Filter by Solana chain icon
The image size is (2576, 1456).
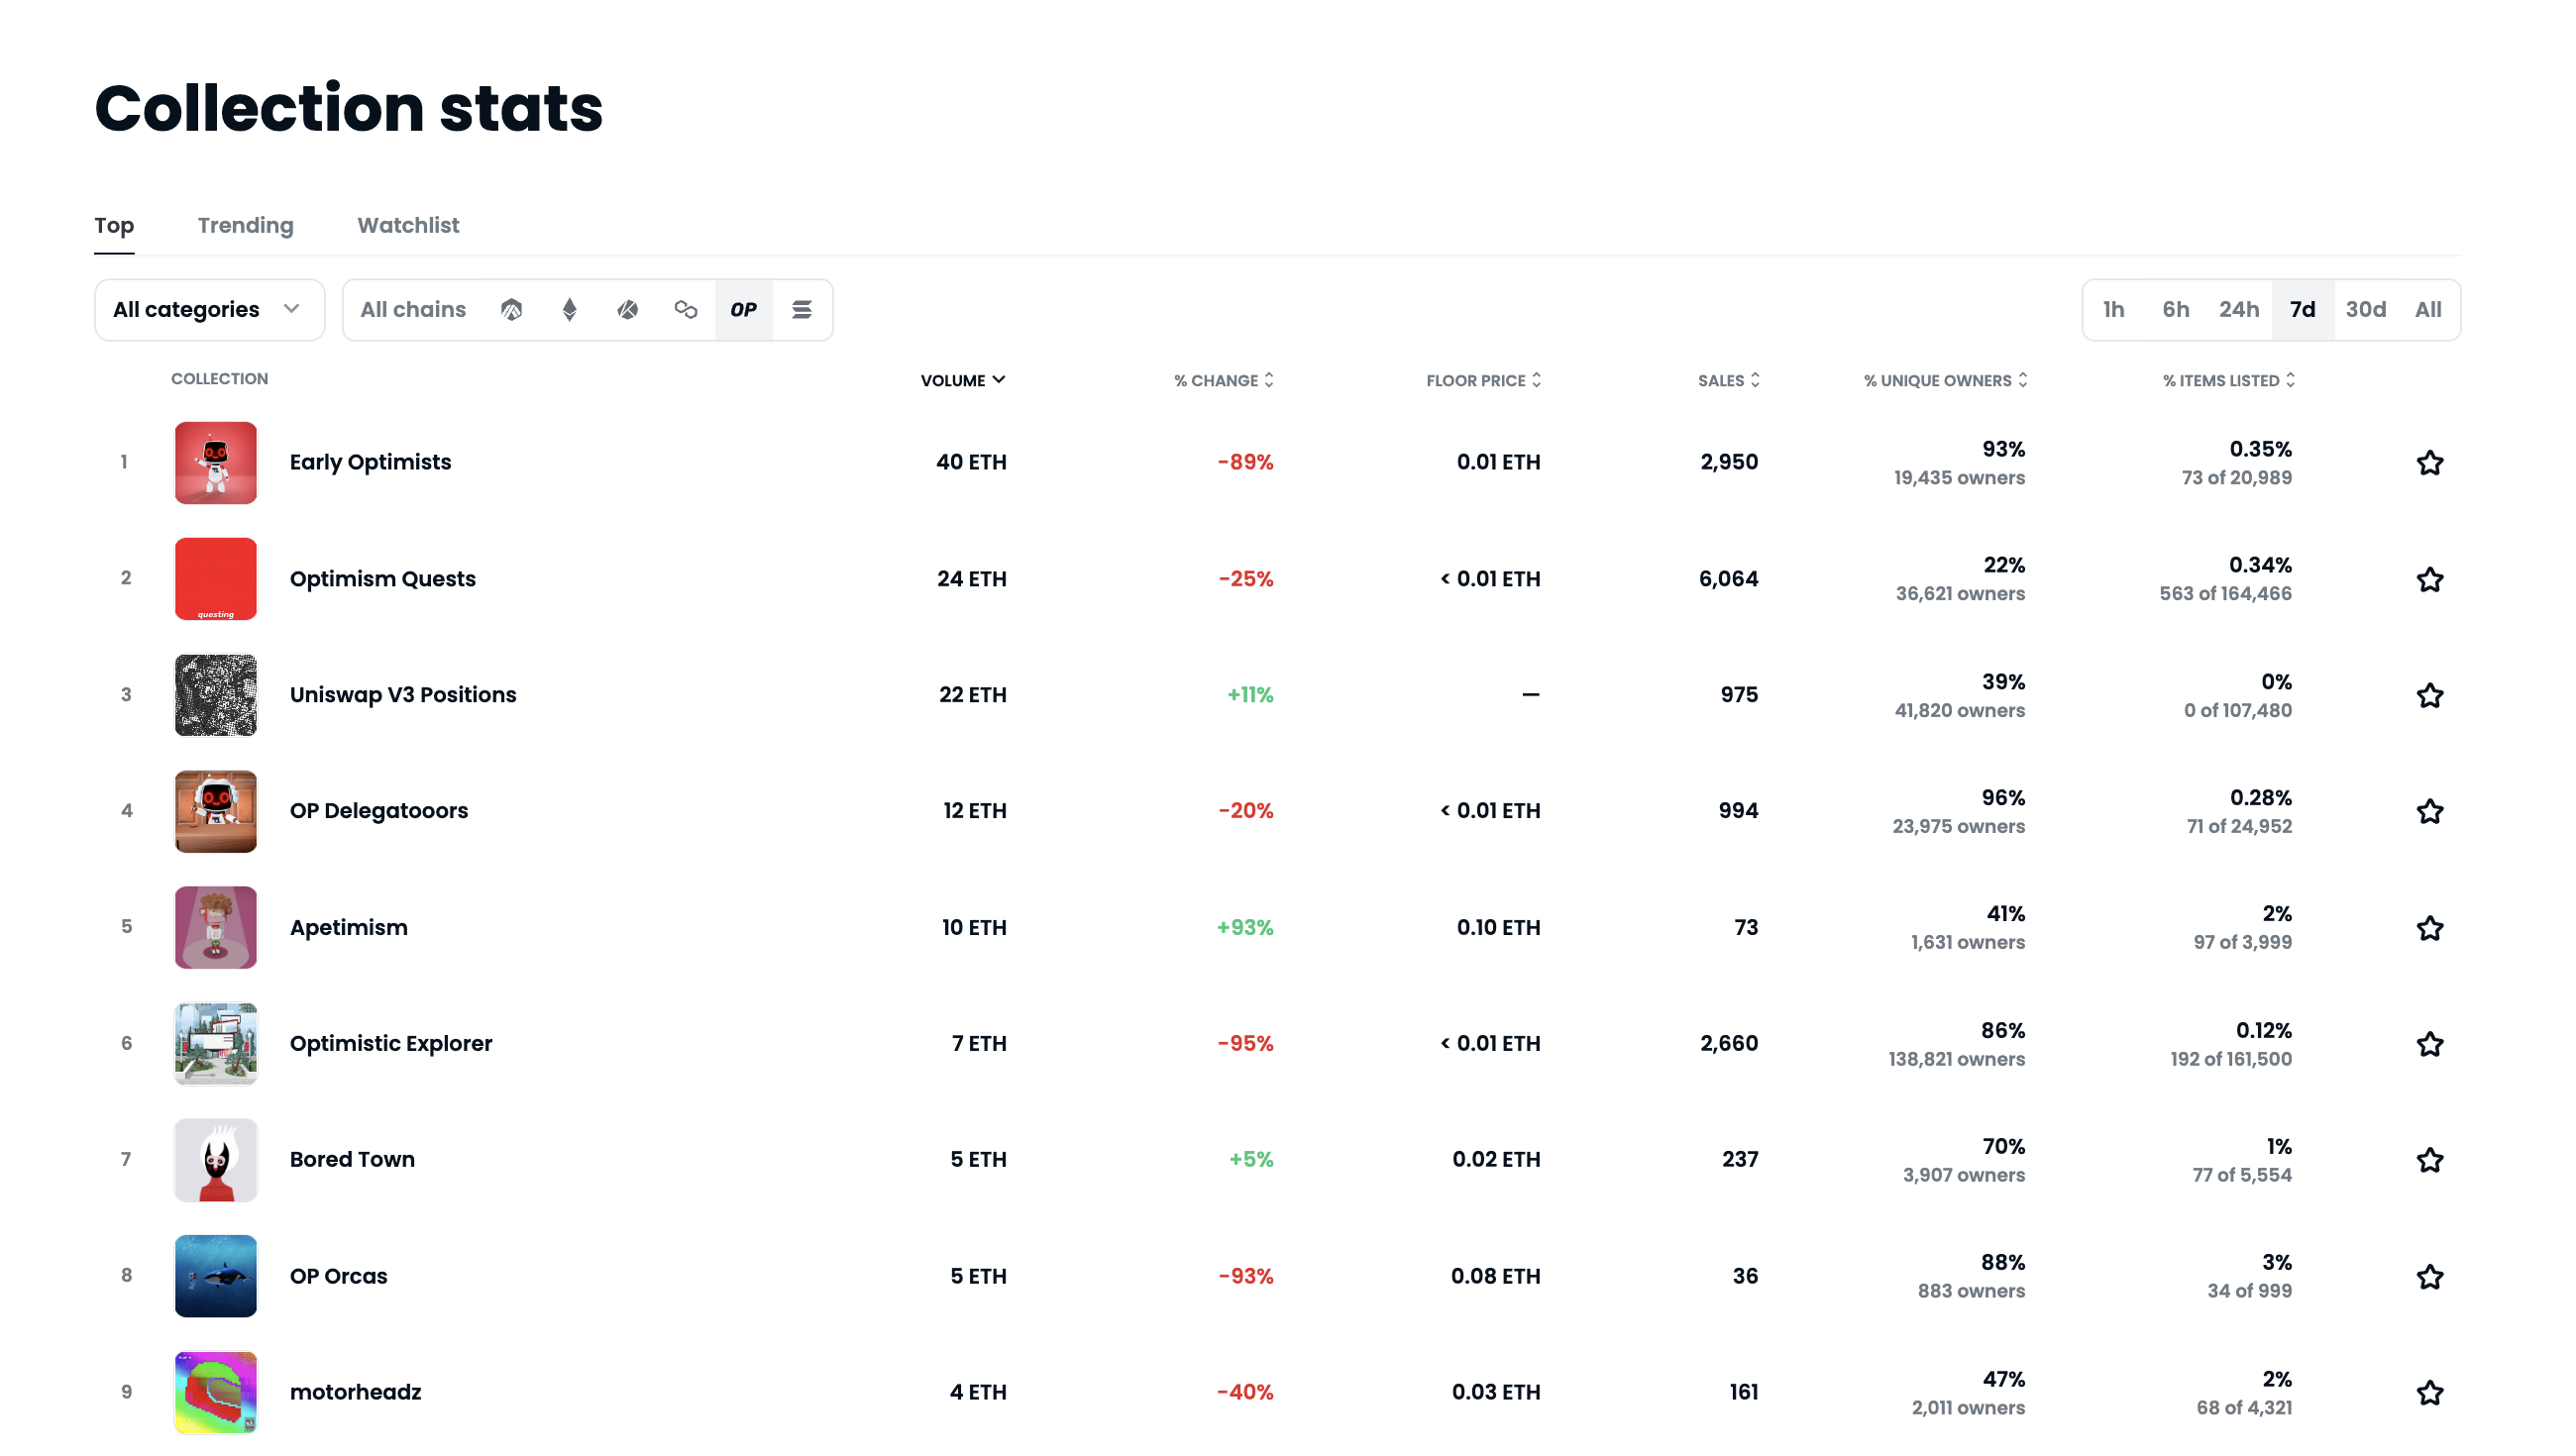point(802,310)
